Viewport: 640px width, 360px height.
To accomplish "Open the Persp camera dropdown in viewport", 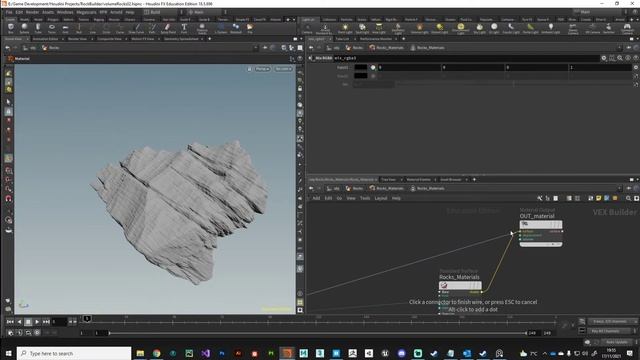I will tap(262, 69).
